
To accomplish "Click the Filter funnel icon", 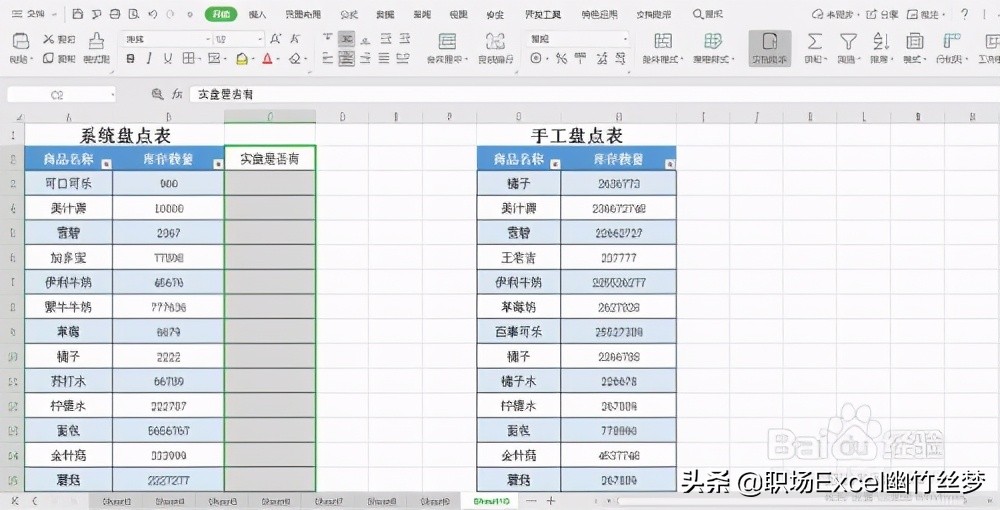I will pos(848,42).
